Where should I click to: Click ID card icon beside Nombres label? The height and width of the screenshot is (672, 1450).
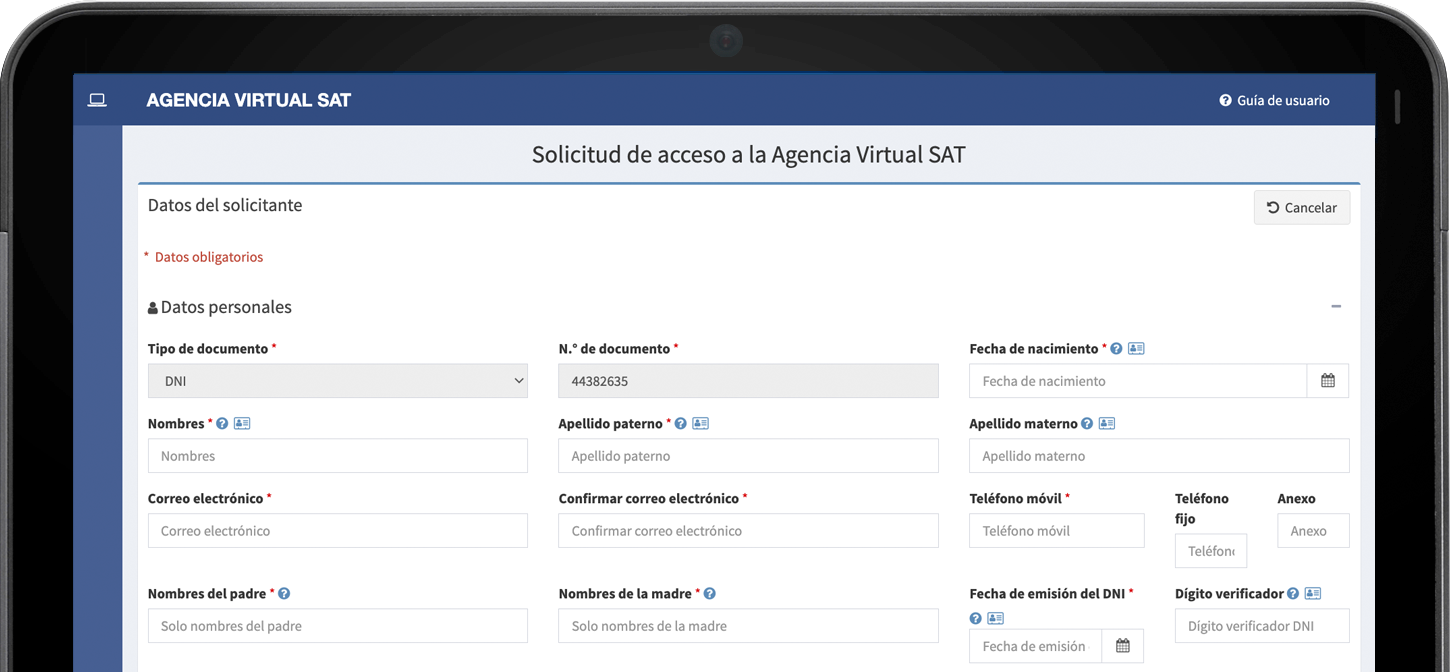[242, 424]
